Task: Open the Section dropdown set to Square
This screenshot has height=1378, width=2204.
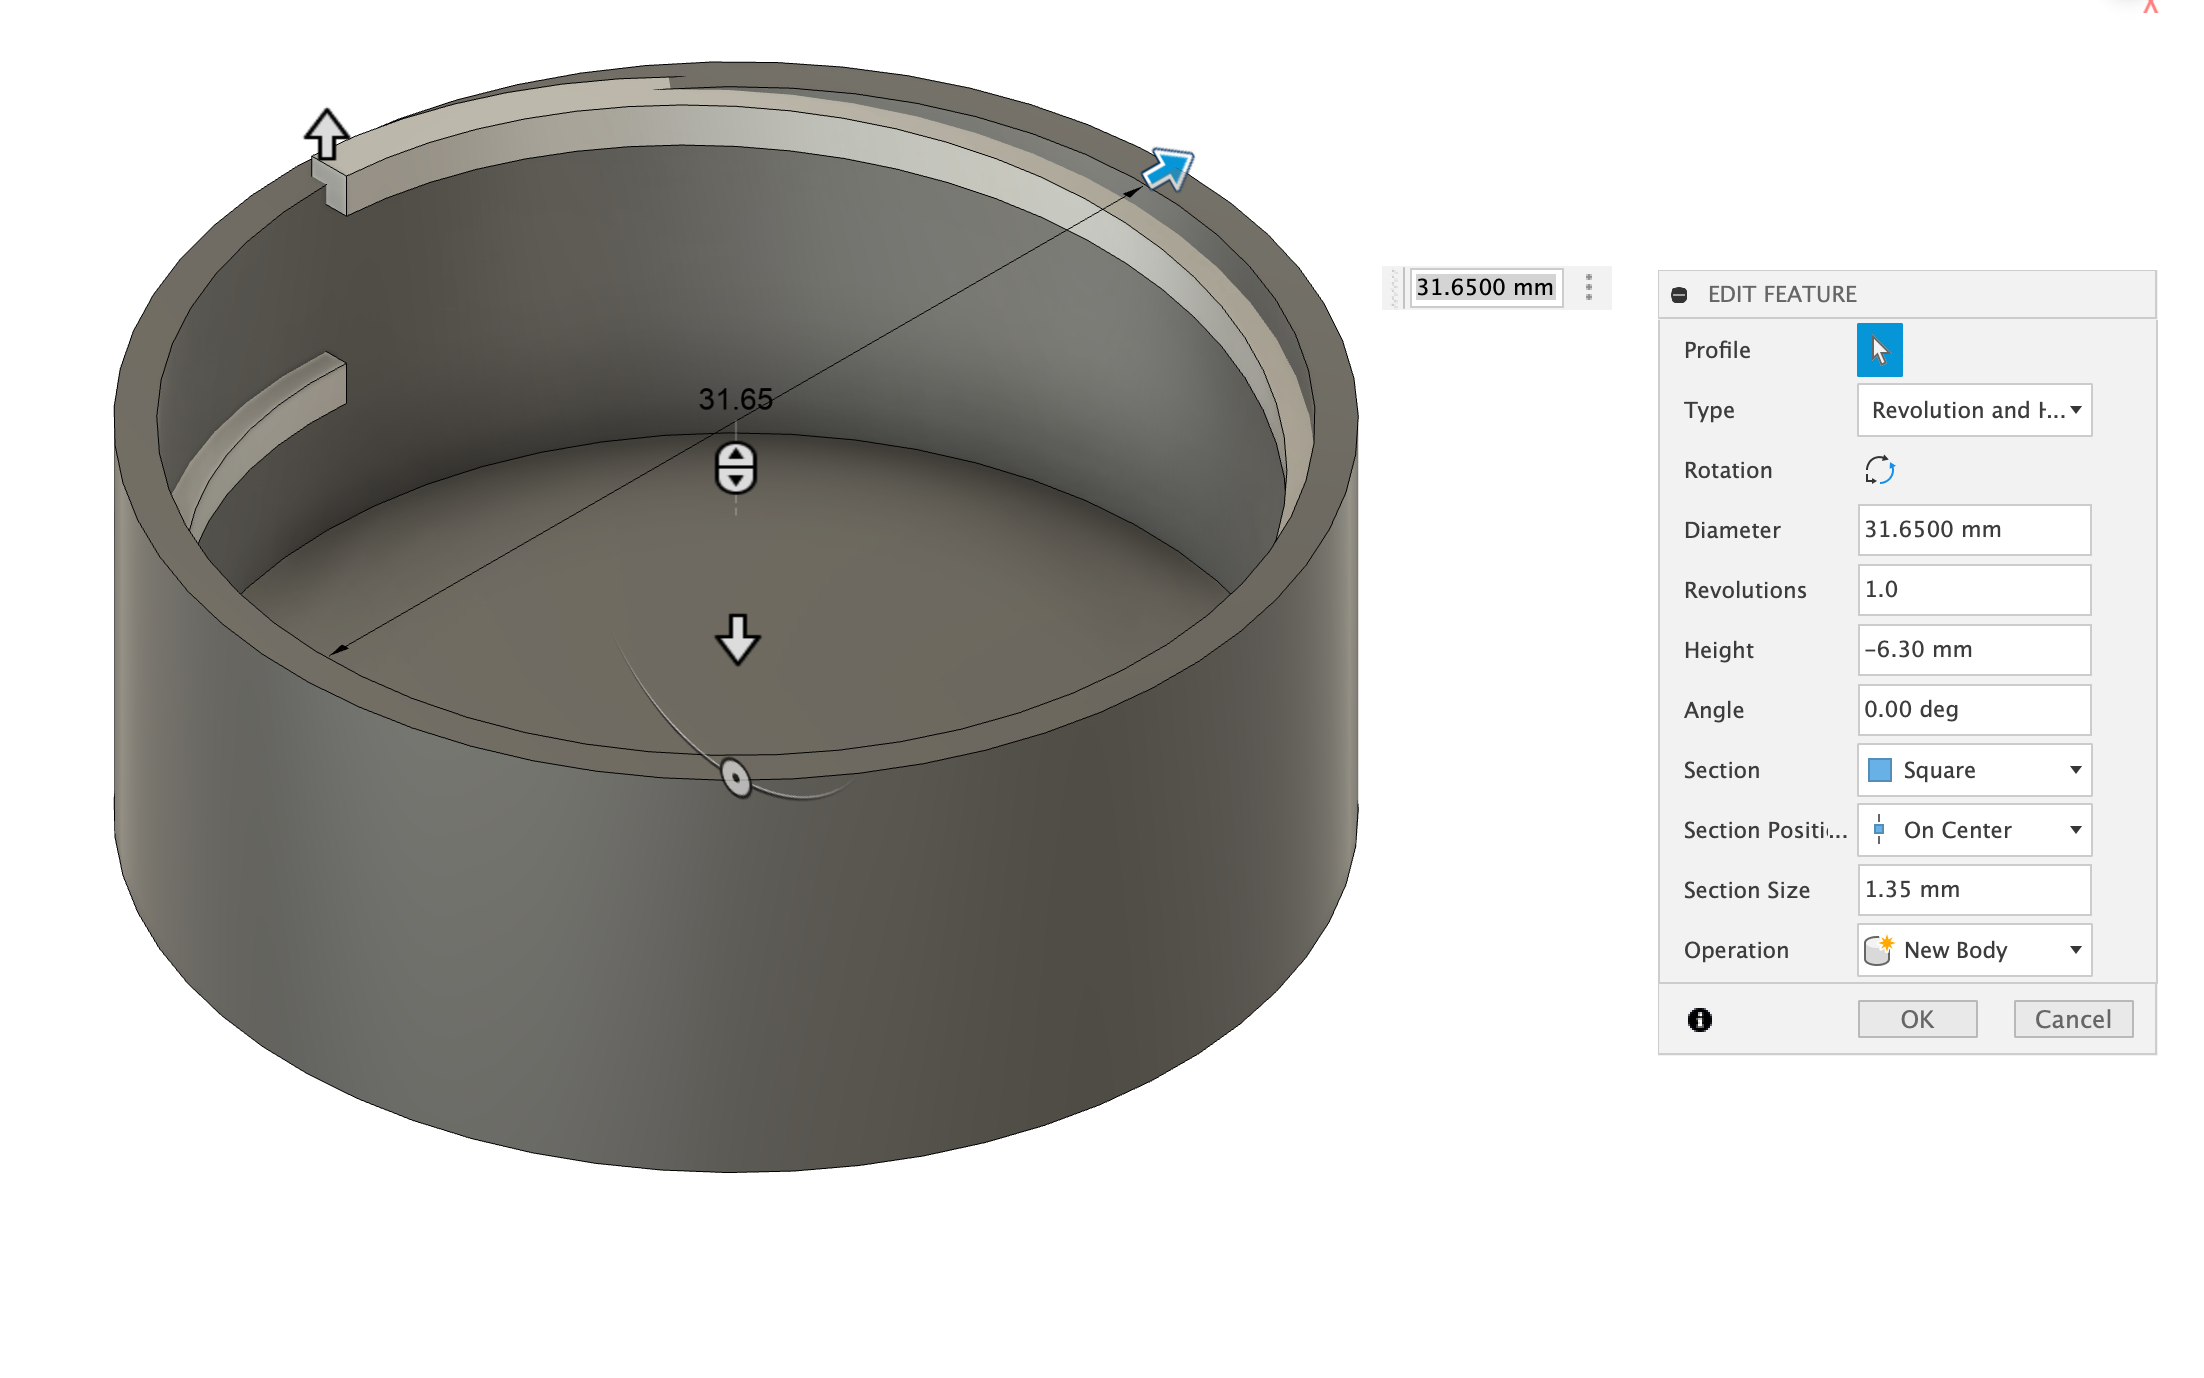Action: 1973,770
